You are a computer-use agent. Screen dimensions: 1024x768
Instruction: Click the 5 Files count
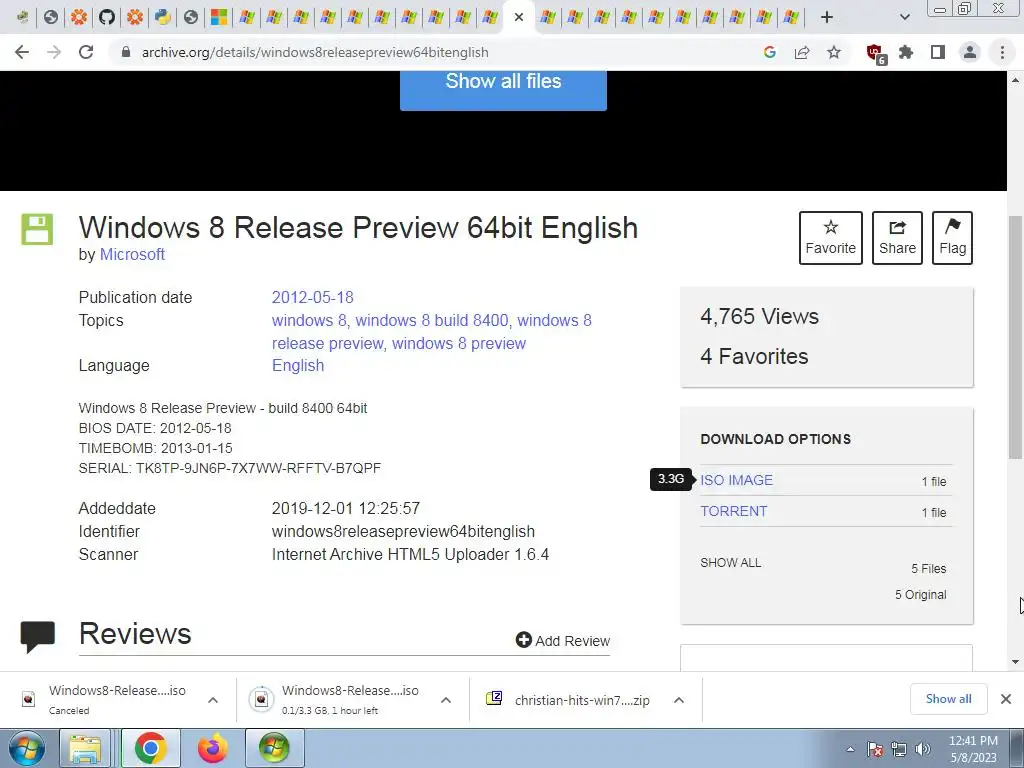coord(929,569)
